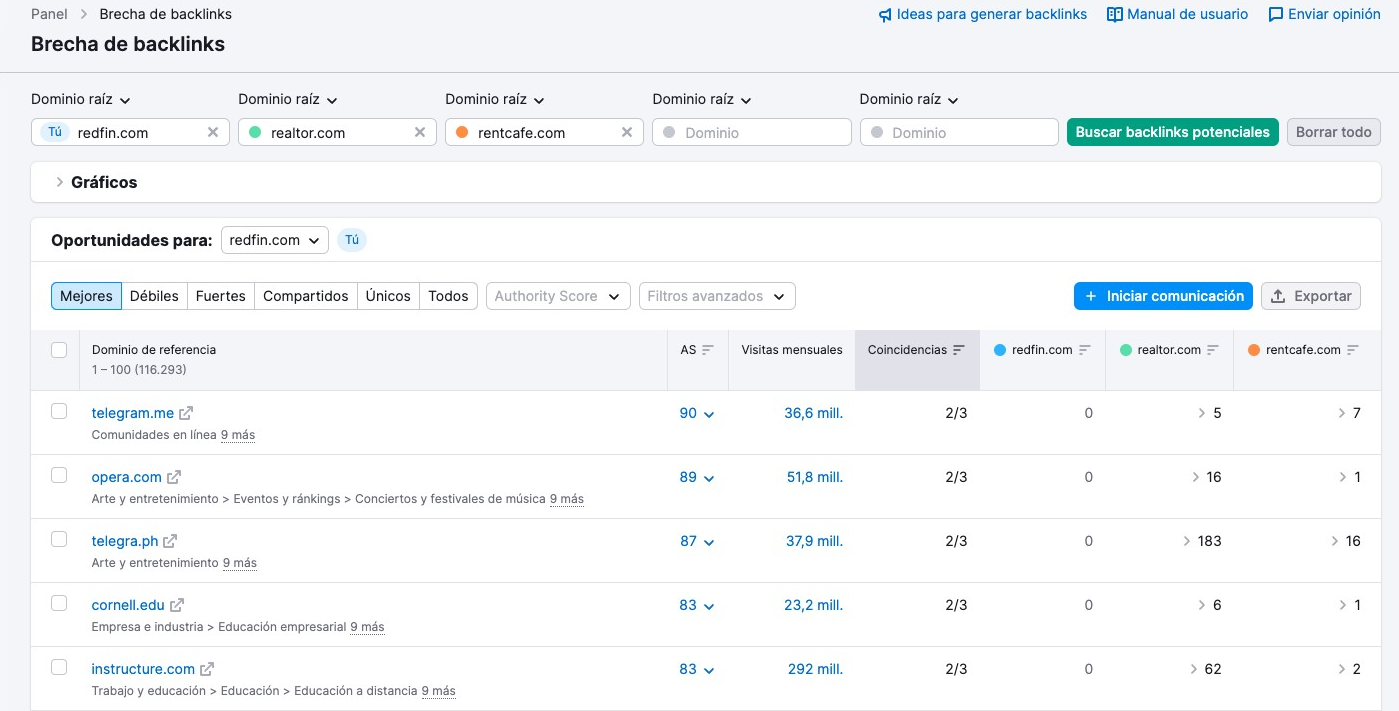Open Oportunidades para redfin.com dropdown
Screen dimensions: 1399x711
(x=275, y=240)
